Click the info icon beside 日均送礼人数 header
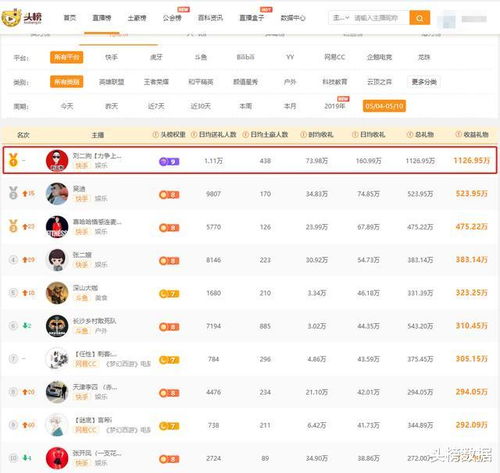 tap(194, 135)
